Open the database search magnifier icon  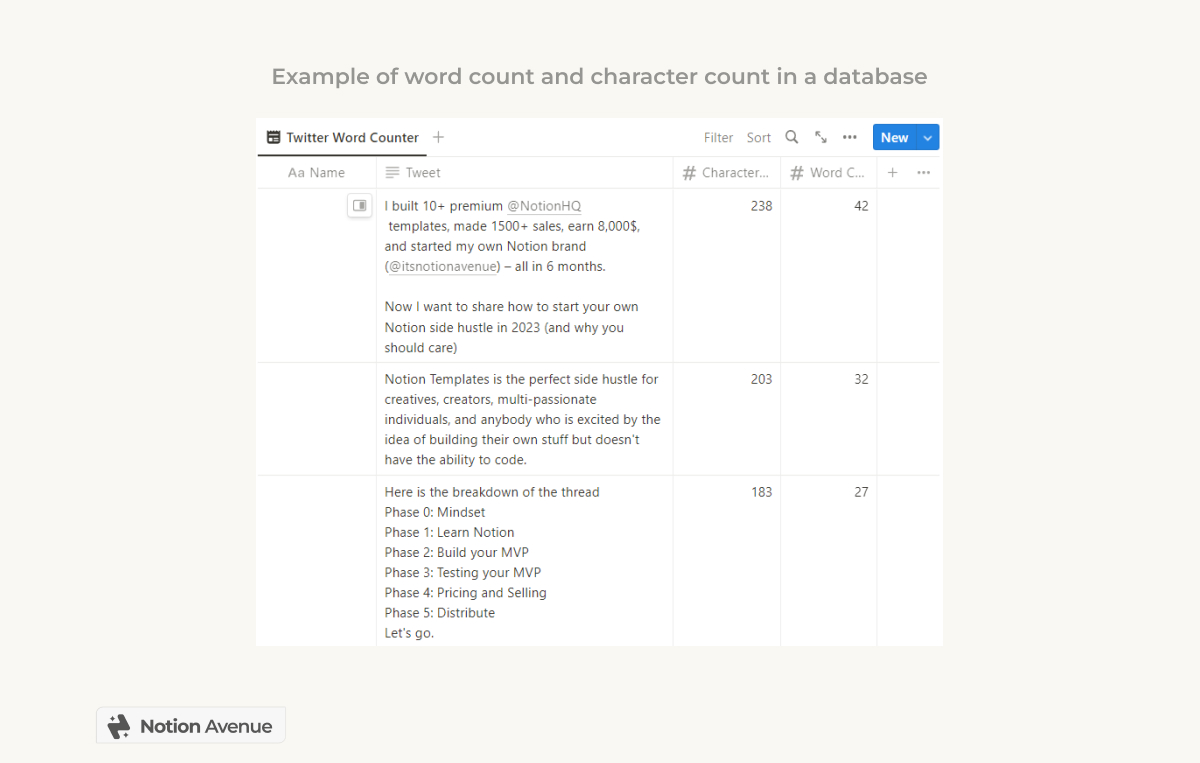[791, 137]
